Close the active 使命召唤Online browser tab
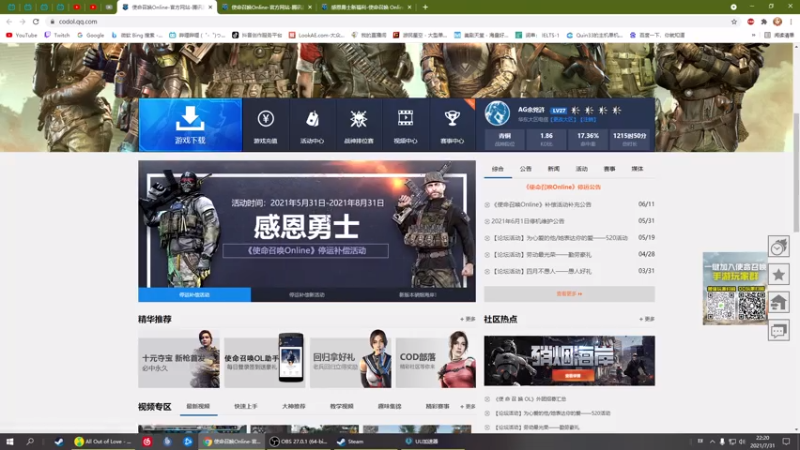 coord(210,7)
